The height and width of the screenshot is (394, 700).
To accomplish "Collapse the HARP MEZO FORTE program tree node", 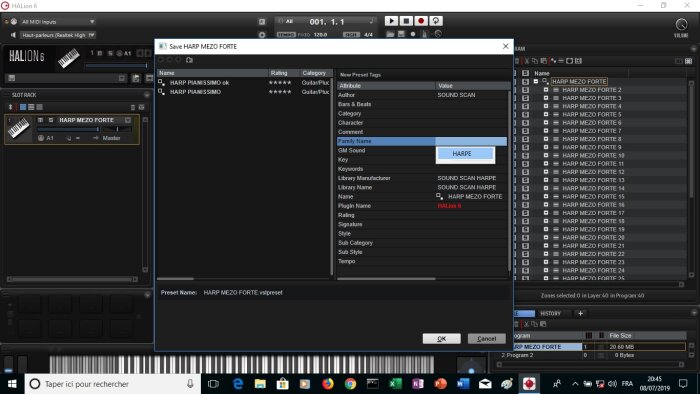I will [x=536, y=82].
